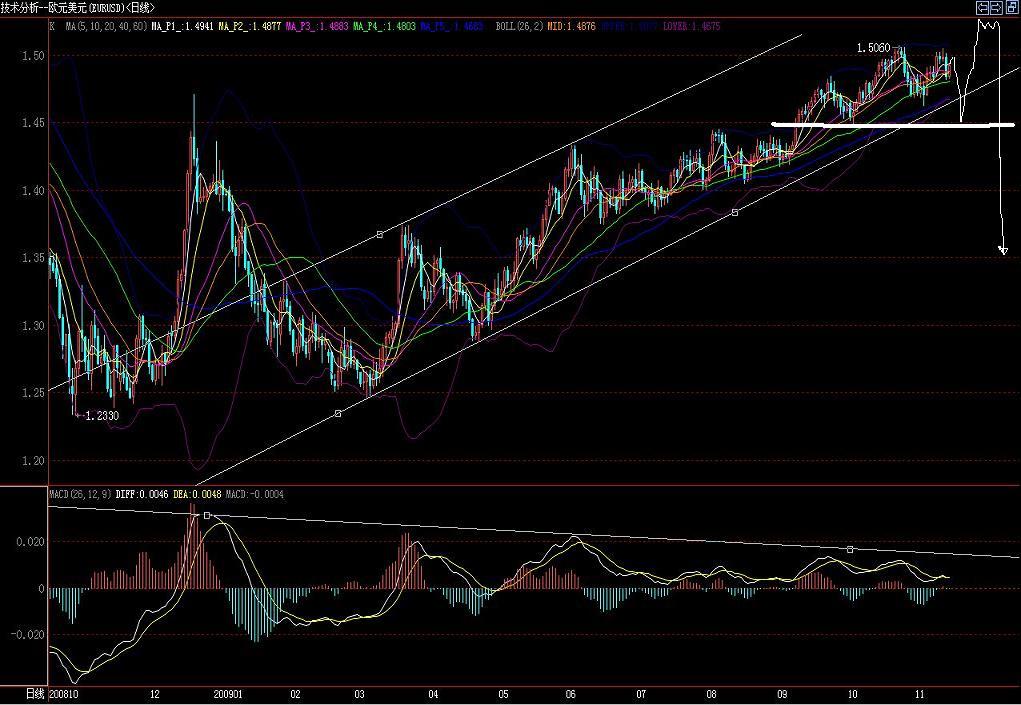Screen dimensions: 1021x705
Task: Click the yellow MA_P1 1.4941 value label
Action: tap(180, 27)
